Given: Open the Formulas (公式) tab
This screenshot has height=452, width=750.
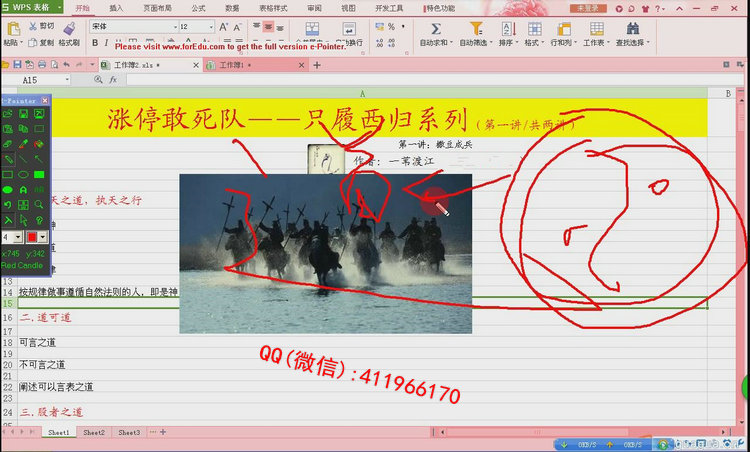Looking at the screenshot, I should [198, 8].
